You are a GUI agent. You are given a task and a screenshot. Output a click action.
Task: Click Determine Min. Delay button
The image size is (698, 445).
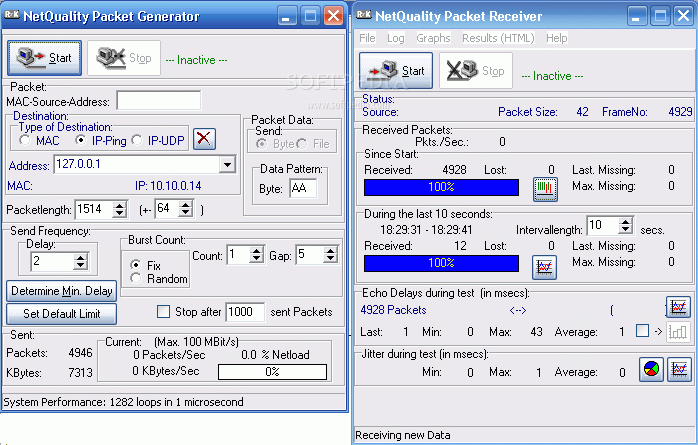coord(61,291)
